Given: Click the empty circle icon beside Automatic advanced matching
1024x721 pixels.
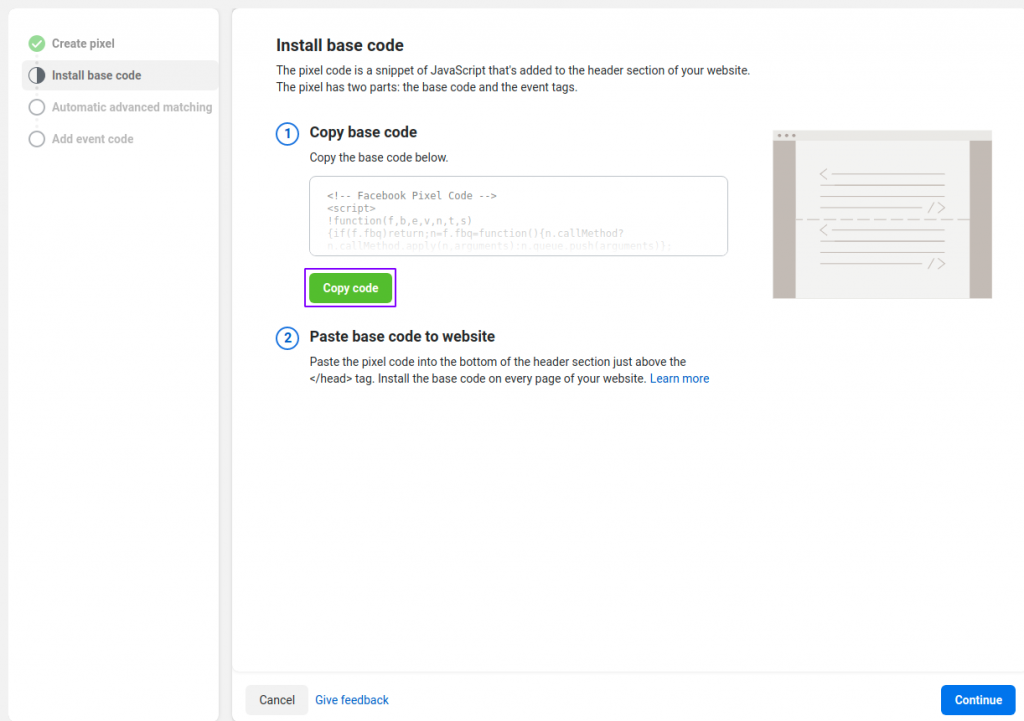Looking at the screenshot, I should pos(37,107).
